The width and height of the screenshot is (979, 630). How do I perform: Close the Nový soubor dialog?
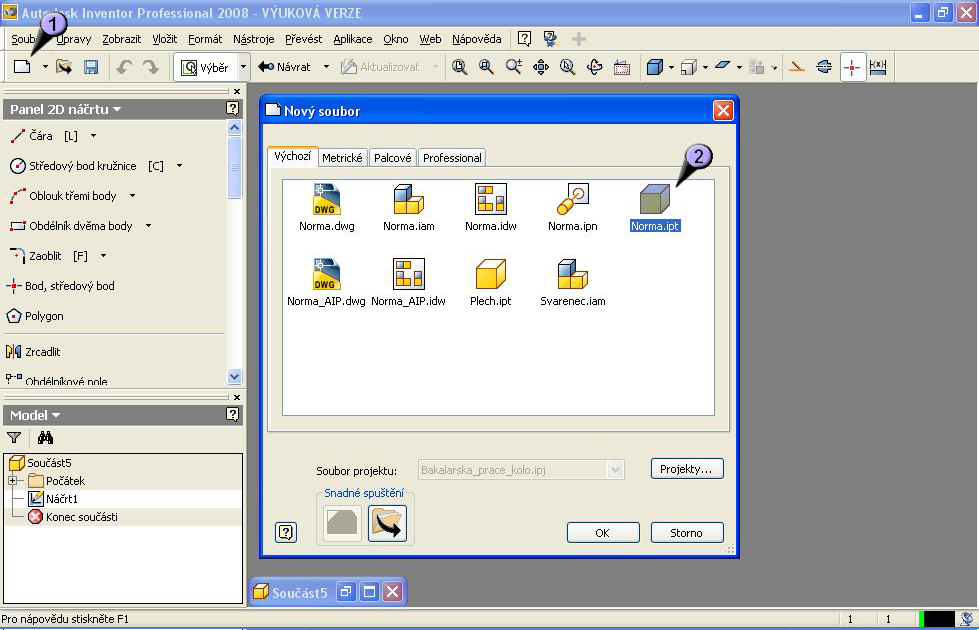[x=723, y=111]
